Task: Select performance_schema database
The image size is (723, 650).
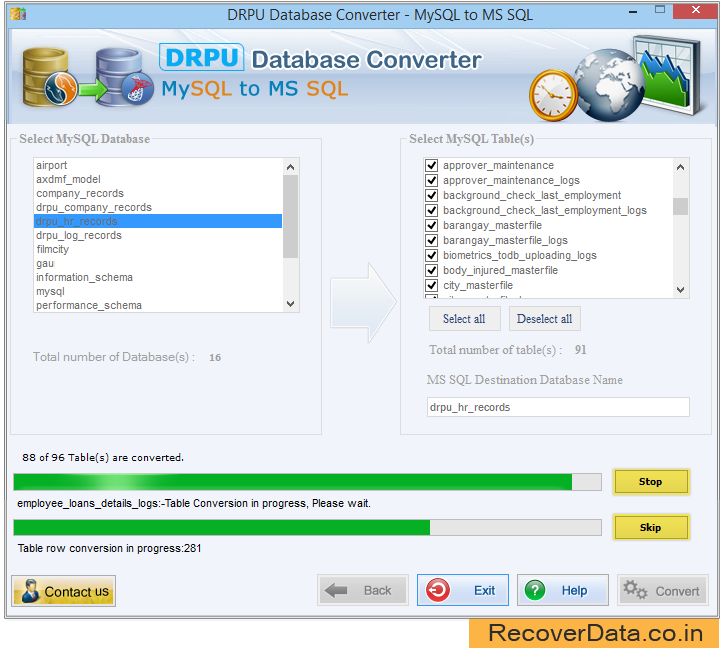Action: 158,305
